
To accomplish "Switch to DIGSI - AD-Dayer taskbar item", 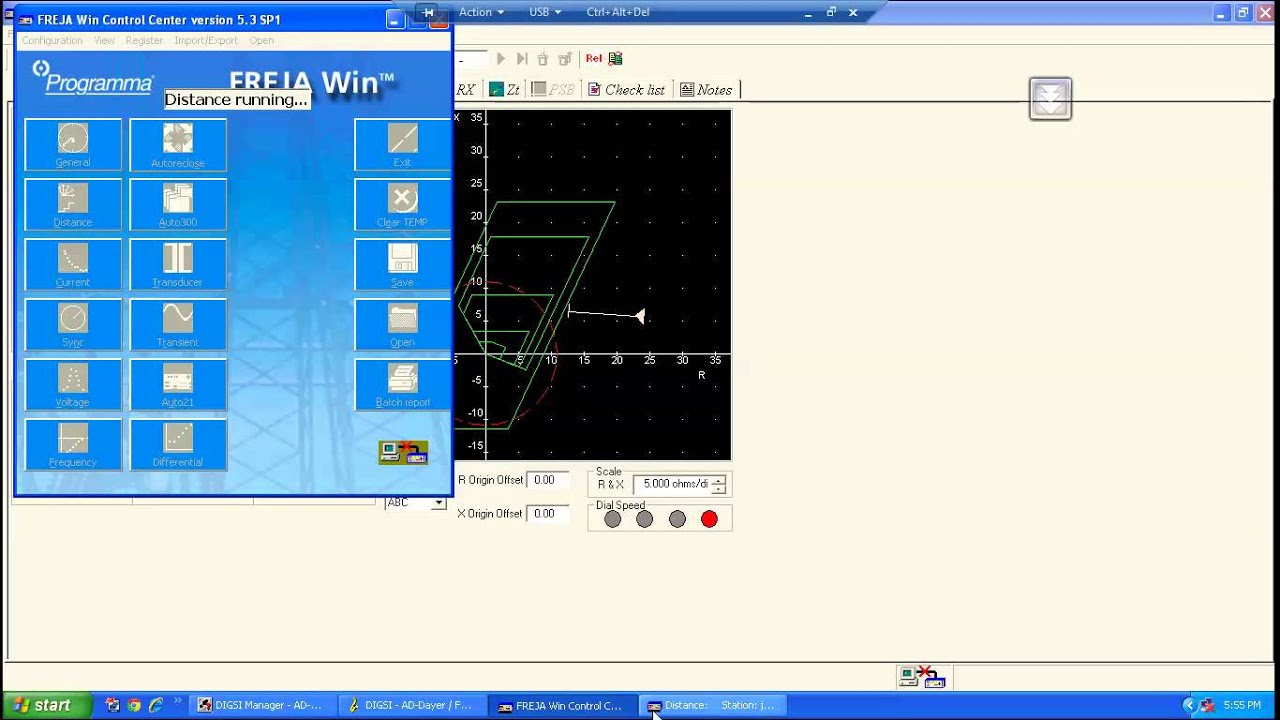I will 412,705.
